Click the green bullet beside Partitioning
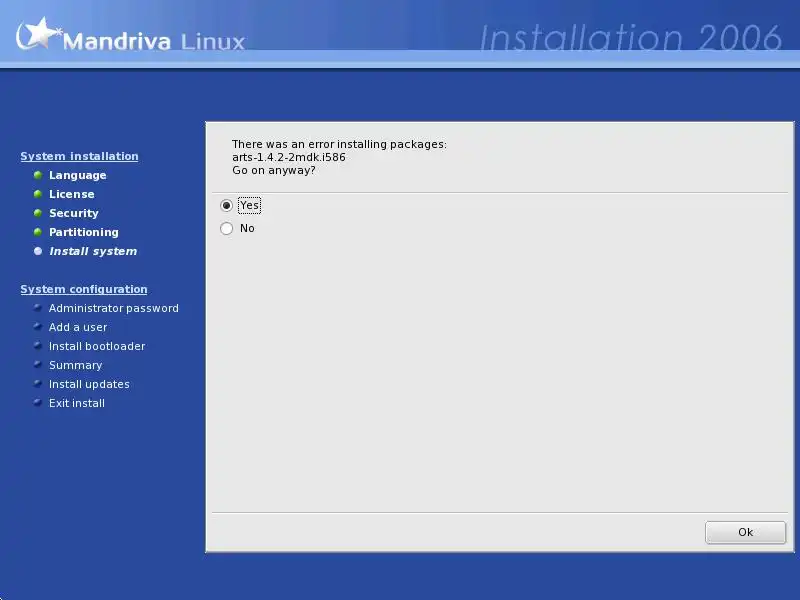800x600 pixels. coord(38,232)
